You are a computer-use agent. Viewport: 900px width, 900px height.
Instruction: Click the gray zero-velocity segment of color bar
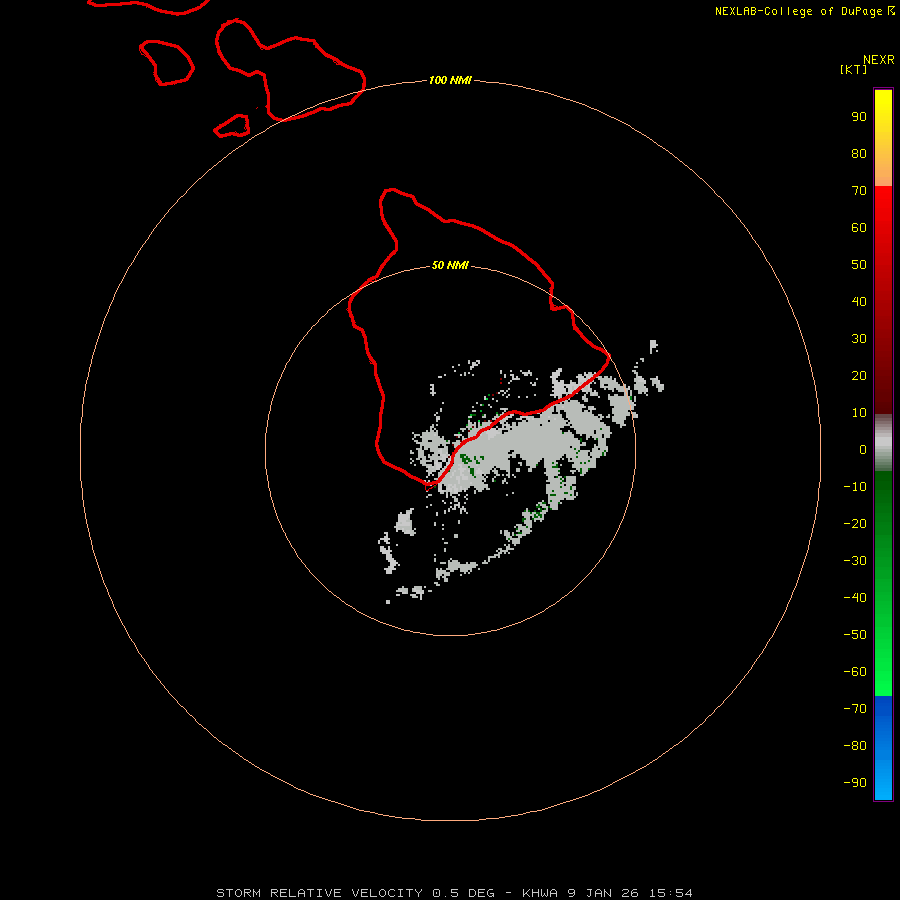coord(883,443)
